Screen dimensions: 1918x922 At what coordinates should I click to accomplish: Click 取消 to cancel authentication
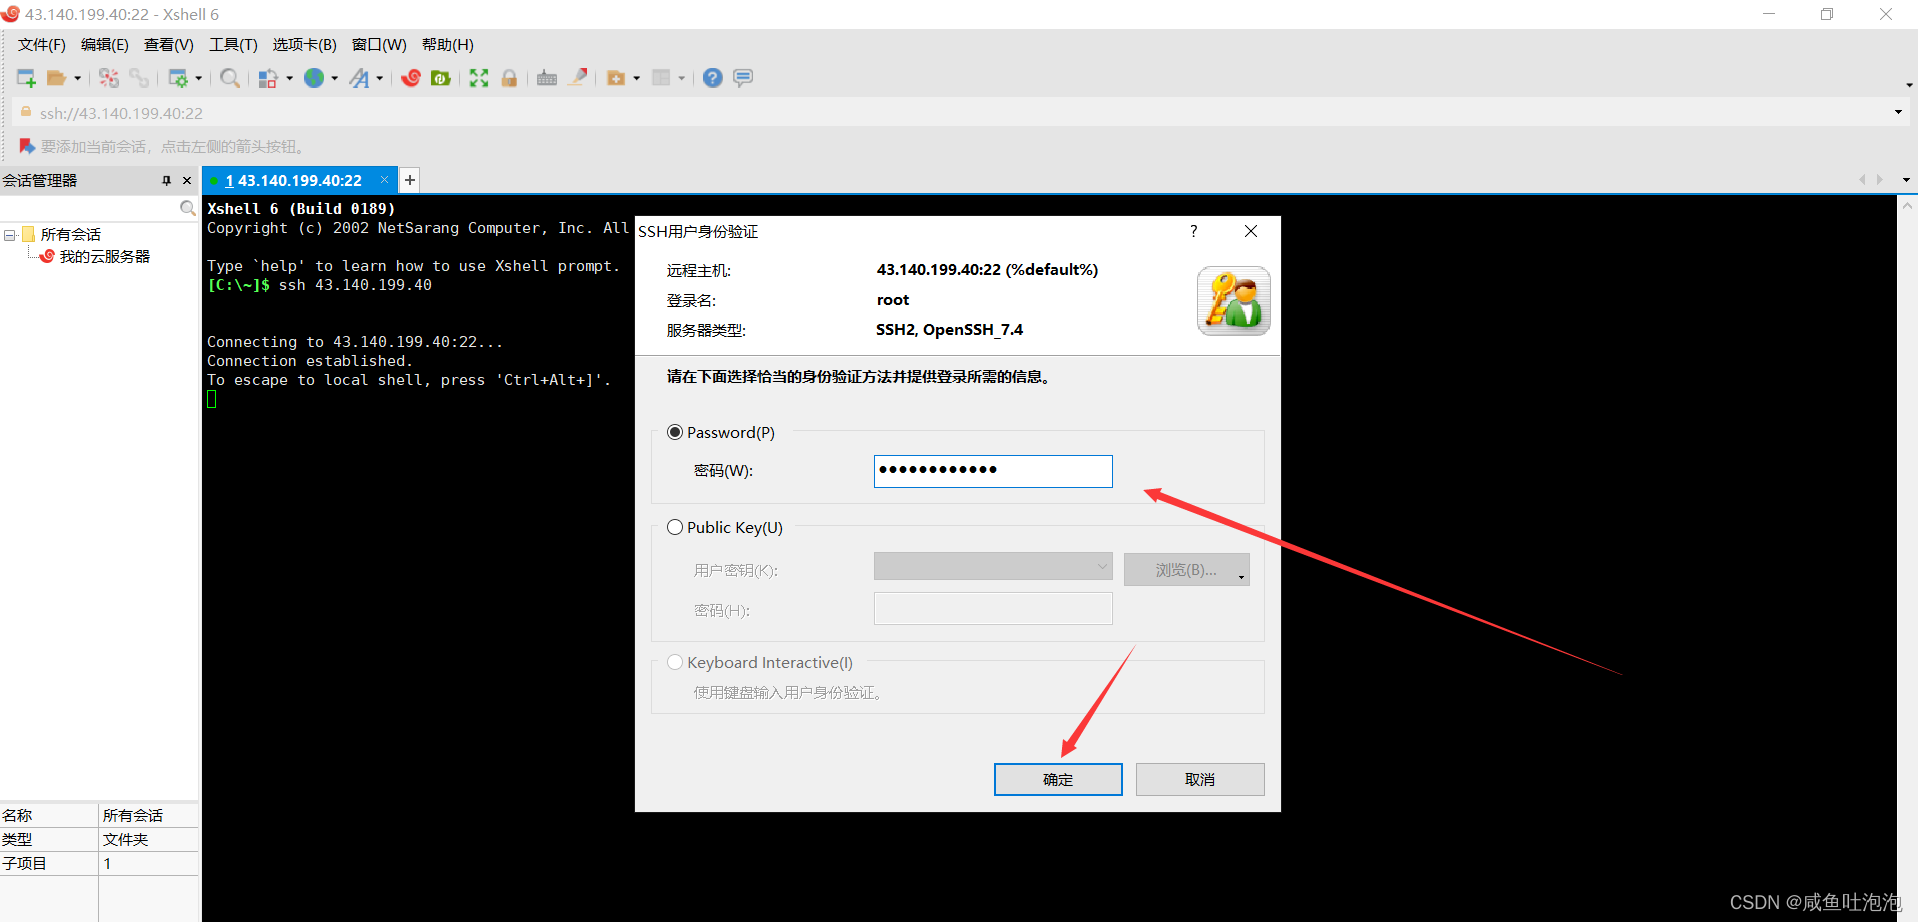(x=1200, y=779)
